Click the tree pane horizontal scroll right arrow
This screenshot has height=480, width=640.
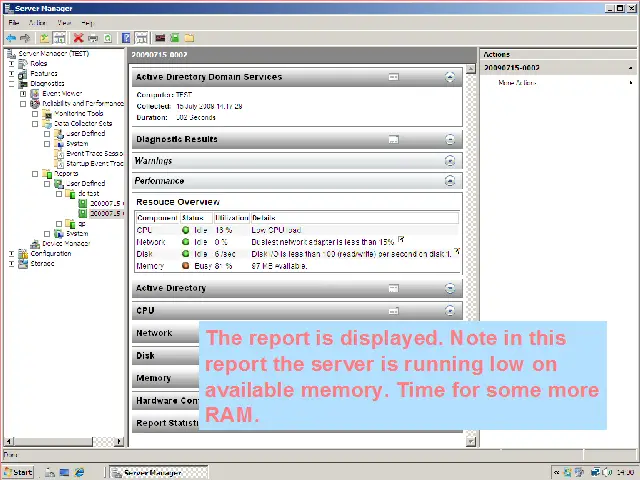pyautogui.click(x=119, y=441)
